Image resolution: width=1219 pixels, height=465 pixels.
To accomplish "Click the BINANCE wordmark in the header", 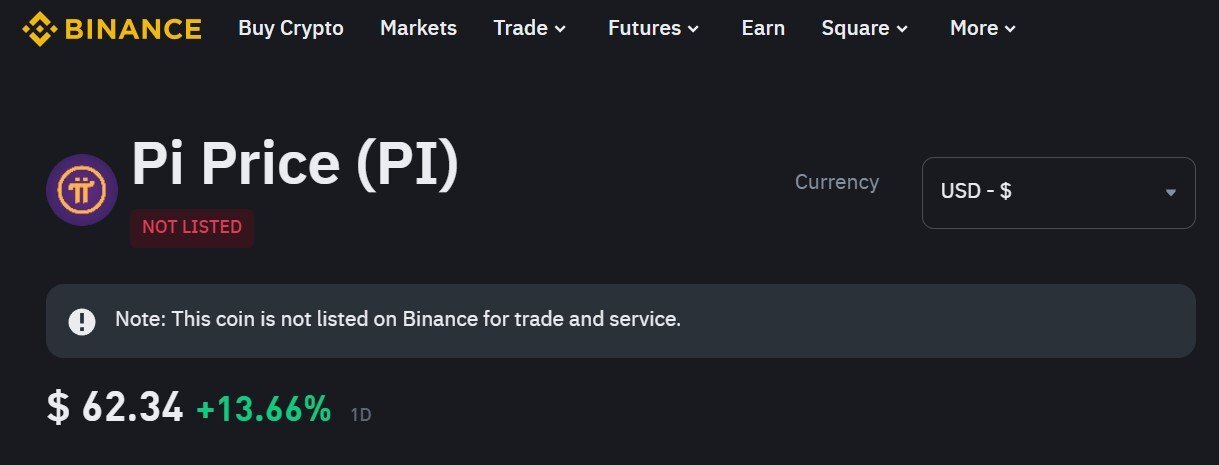I will (131, 29).
